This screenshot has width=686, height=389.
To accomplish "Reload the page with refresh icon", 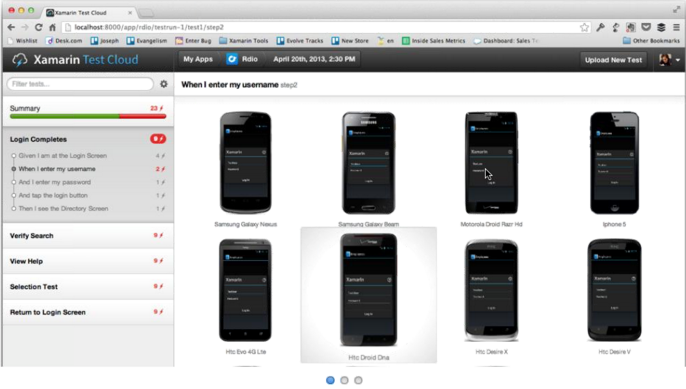I will [38, 27].
